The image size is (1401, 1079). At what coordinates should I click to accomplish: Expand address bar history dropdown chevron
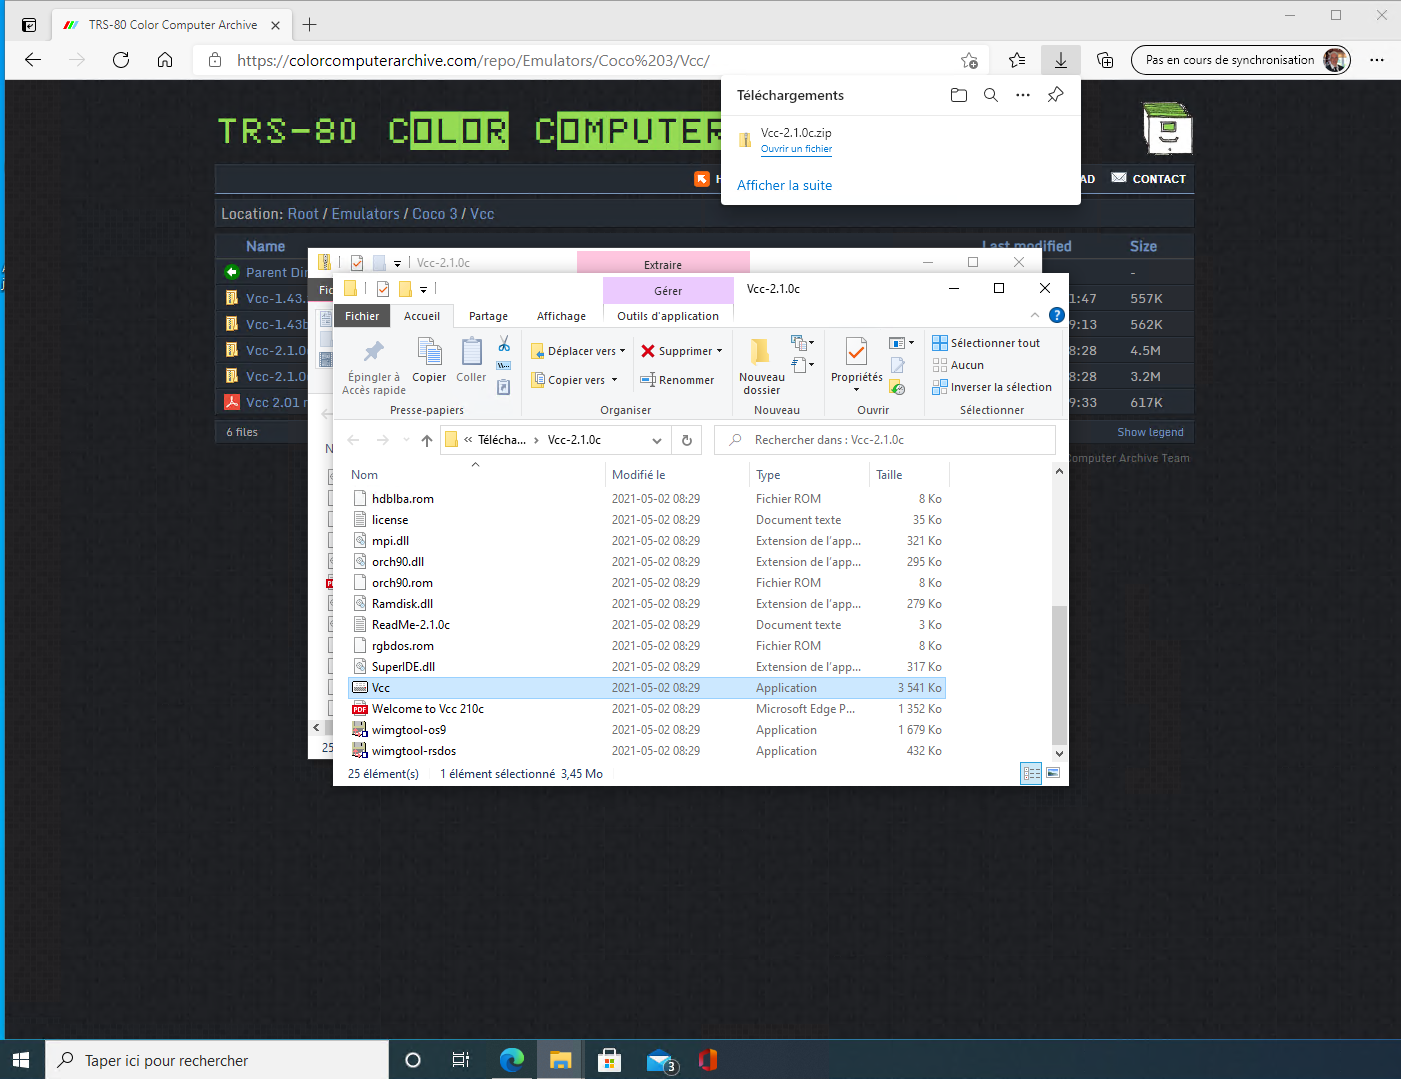click(657, 440)
